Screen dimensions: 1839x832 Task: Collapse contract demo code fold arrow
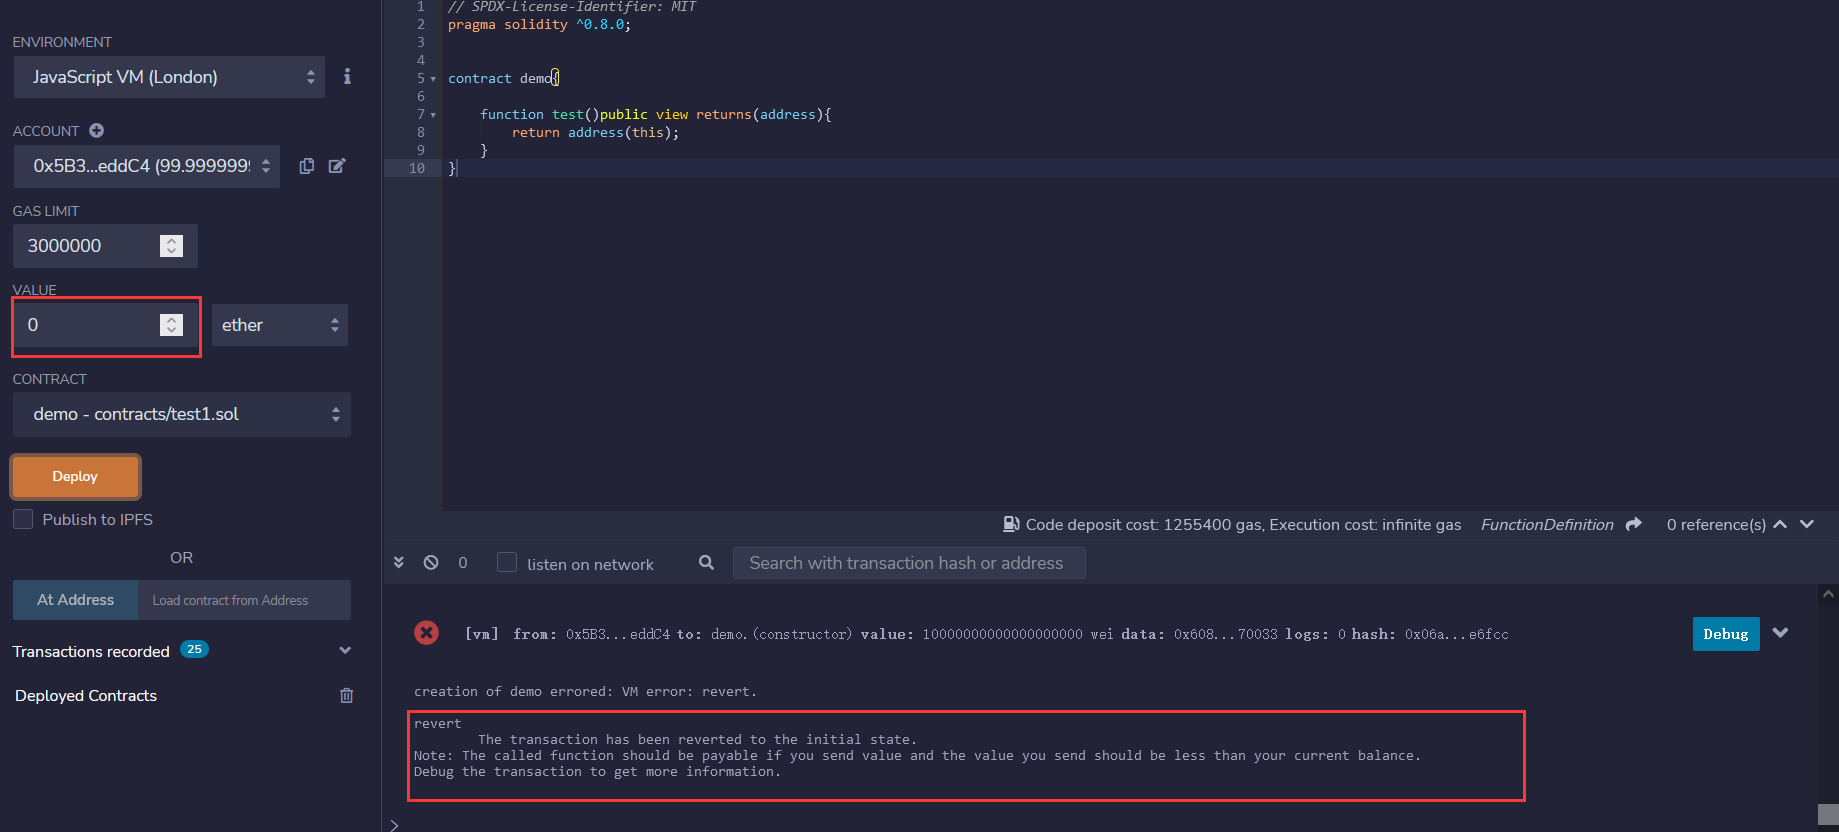click(x=433, y=79)
